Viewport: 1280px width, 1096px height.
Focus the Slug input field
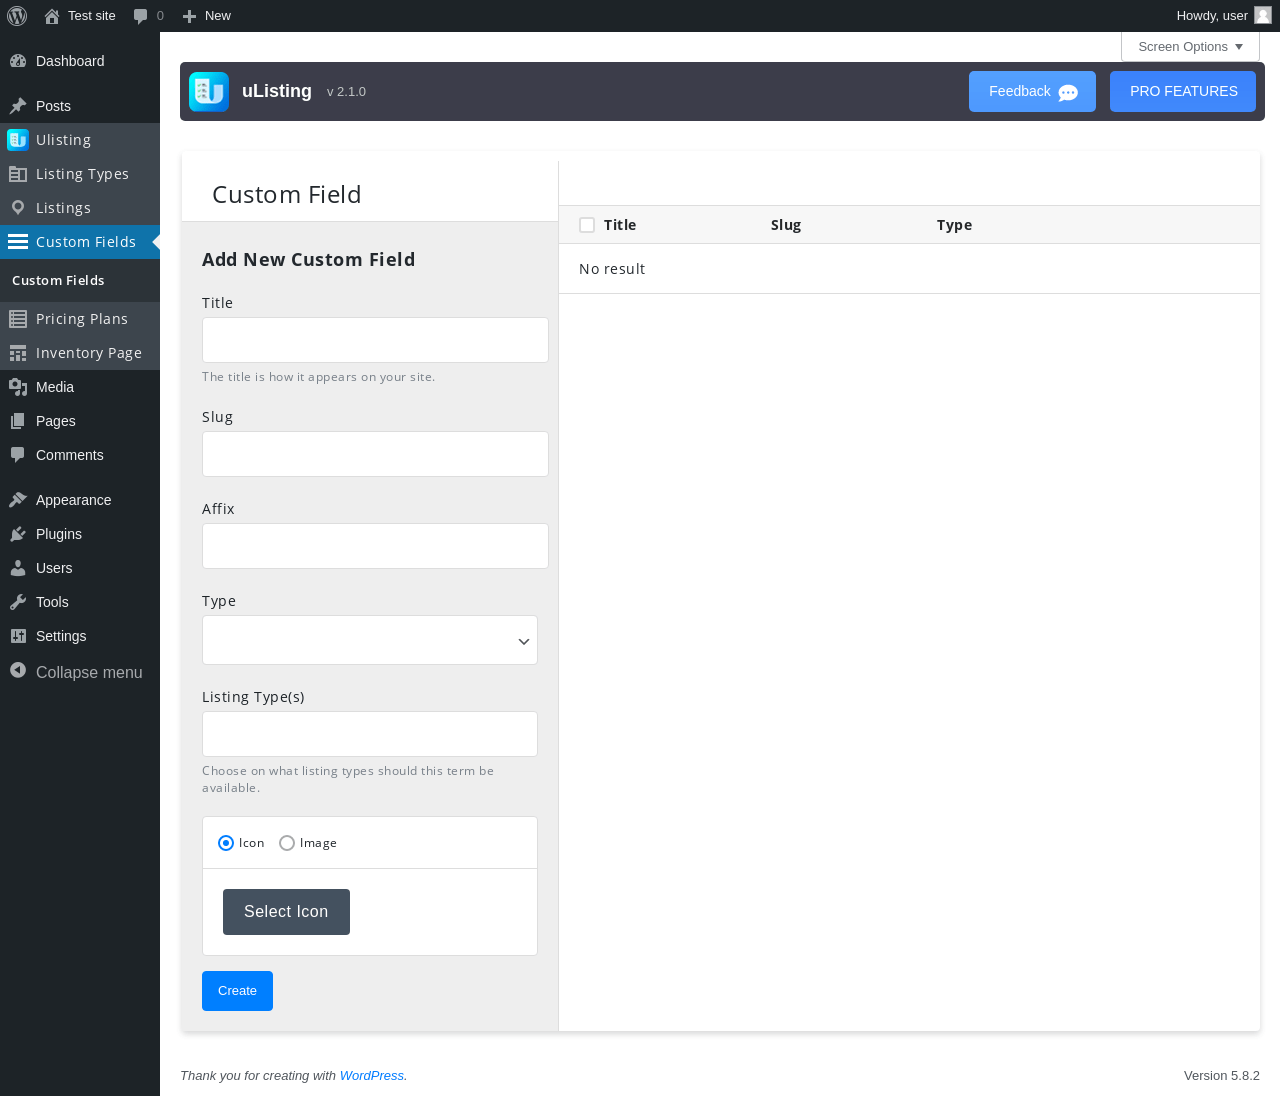pyautogui.click(x=375, y=454)
